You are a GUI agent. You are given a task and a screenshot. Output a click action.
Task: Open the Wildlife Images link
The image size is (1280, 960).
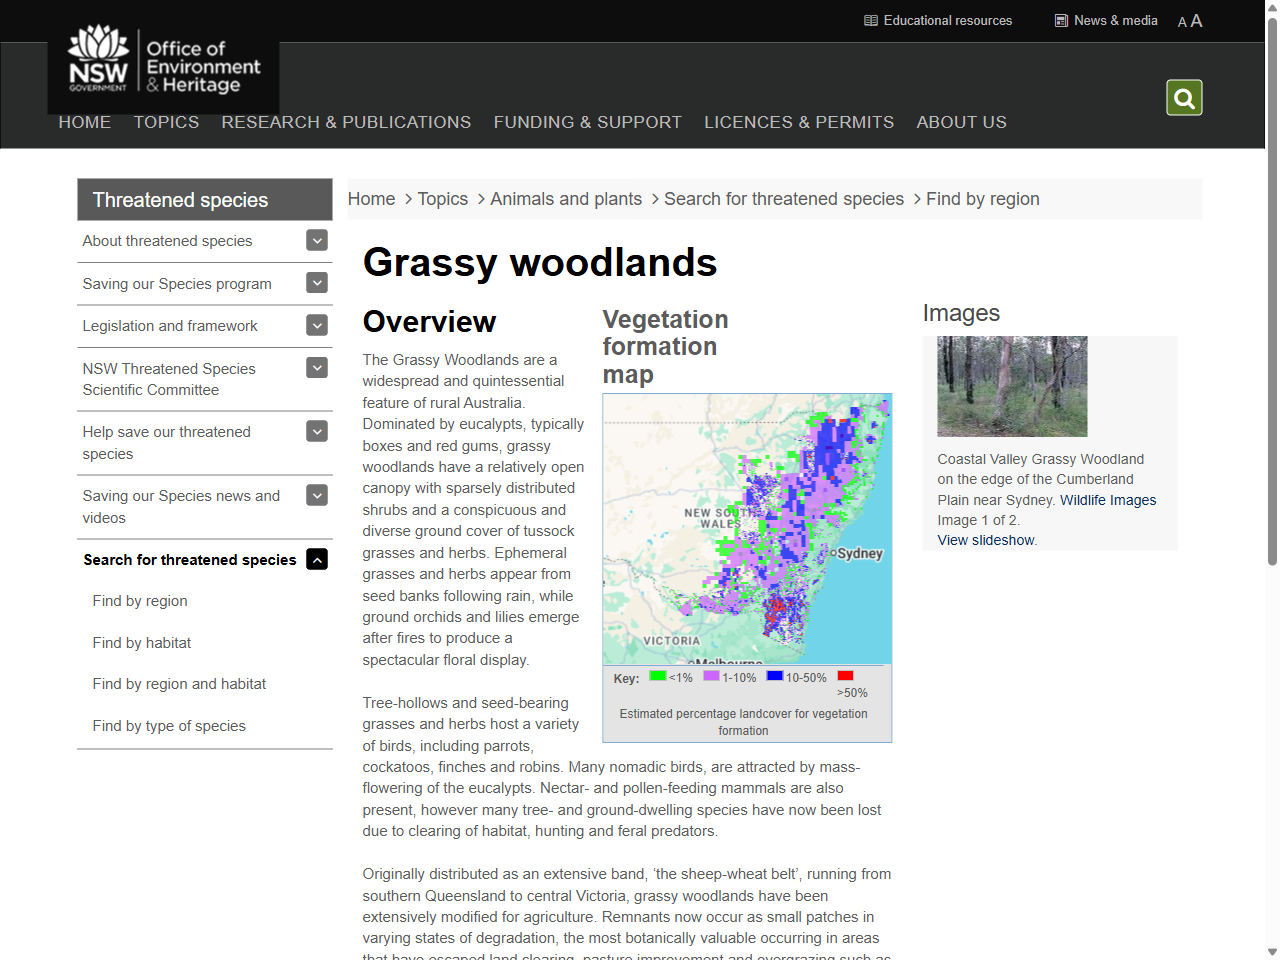point(1108,499)
